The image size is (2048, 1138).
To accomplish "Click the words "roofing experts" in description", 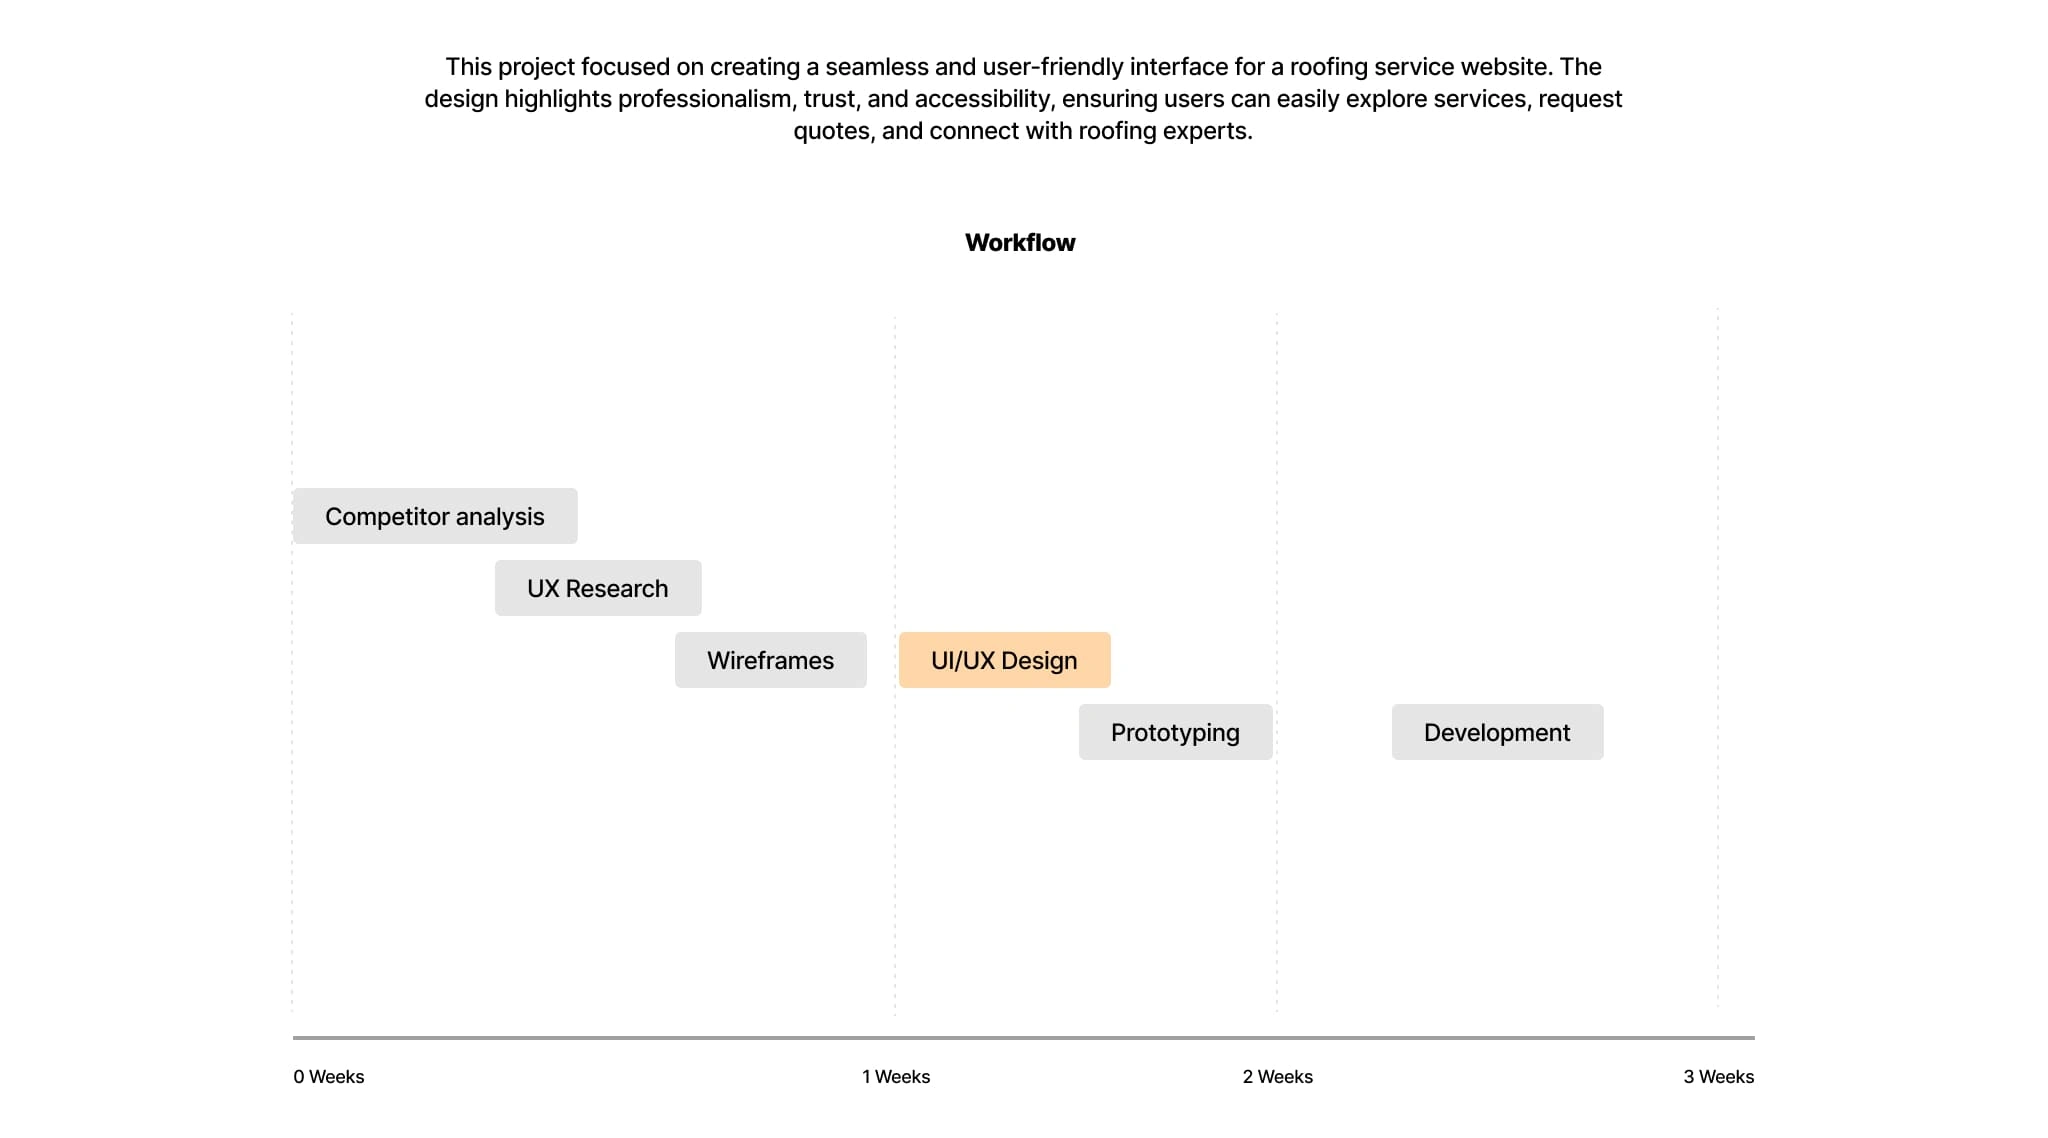I will click(1164, 131).
